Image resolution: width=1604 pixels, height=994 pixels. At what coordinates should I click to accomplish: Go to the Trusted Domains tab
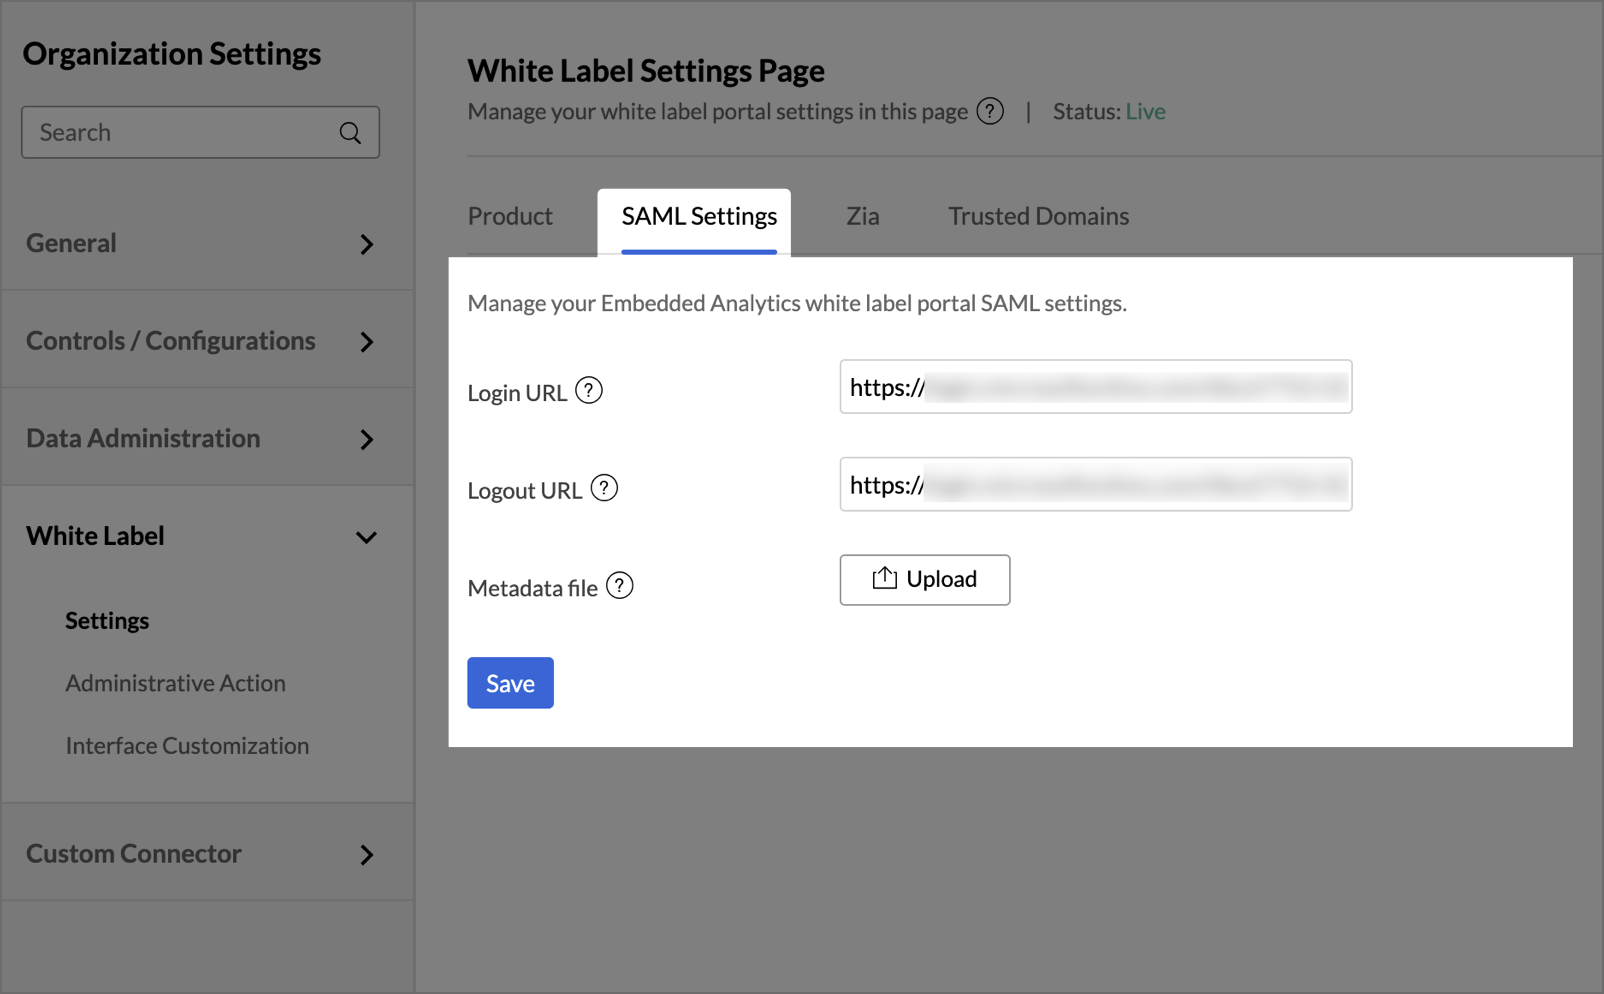(1038, 216)
